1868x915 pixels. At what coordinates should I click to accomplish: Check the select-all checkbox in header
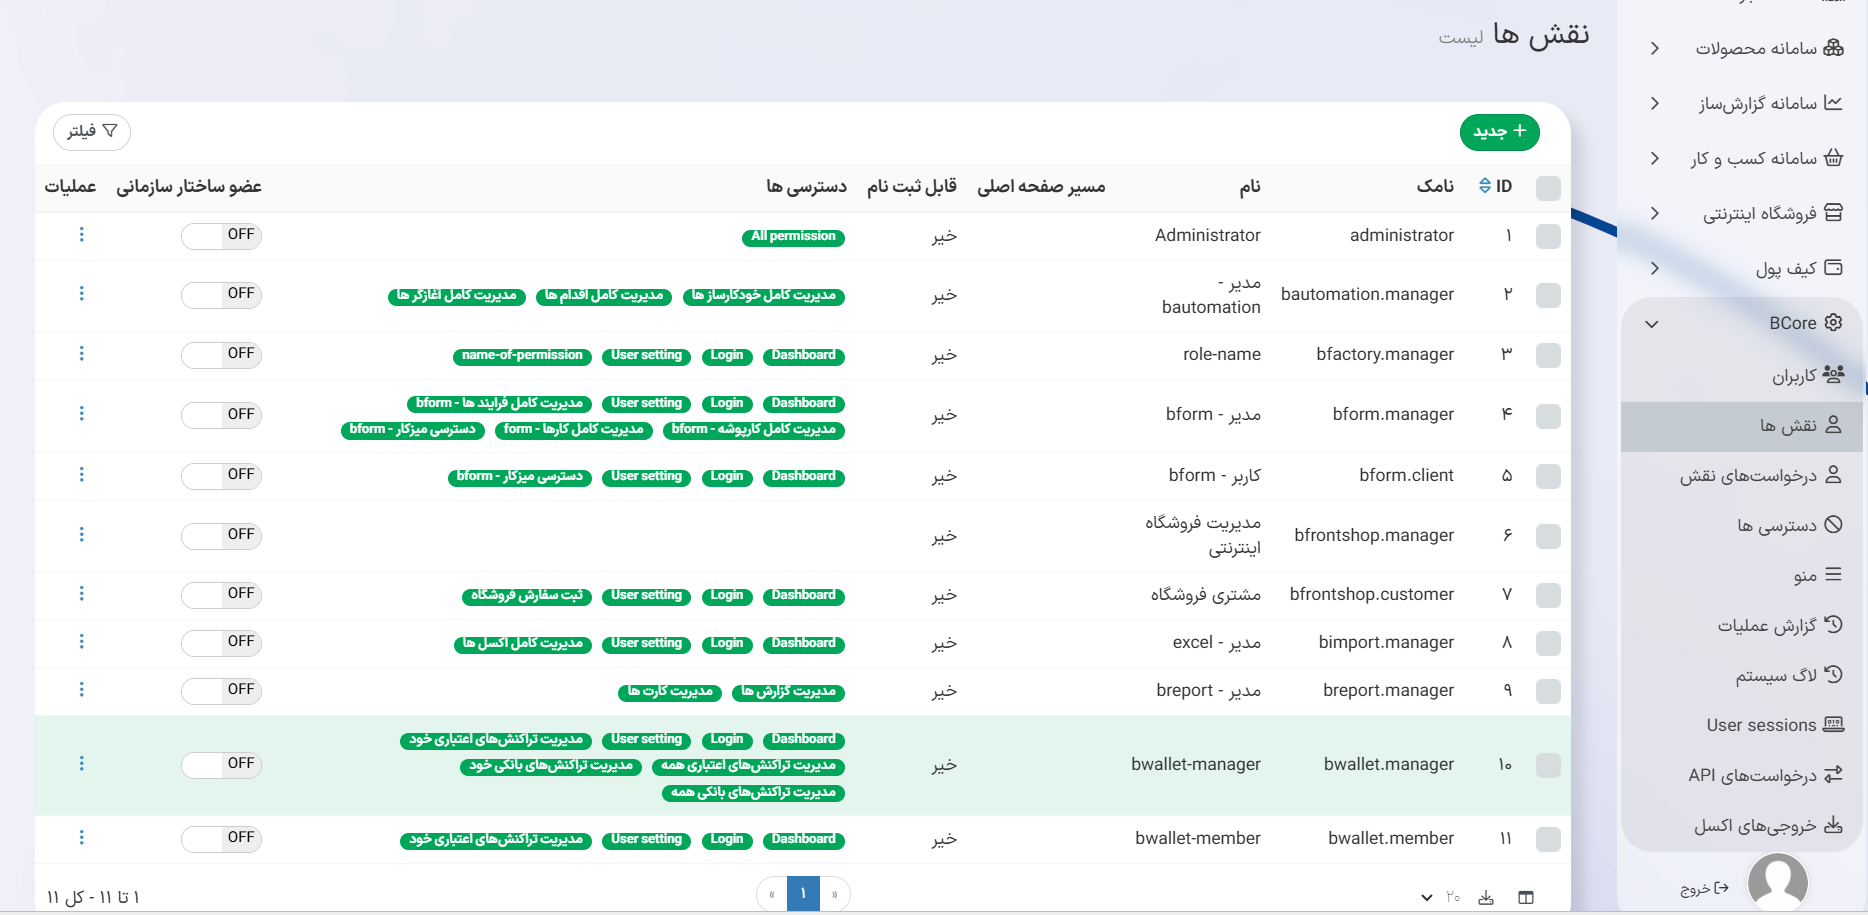point(1548,188)
